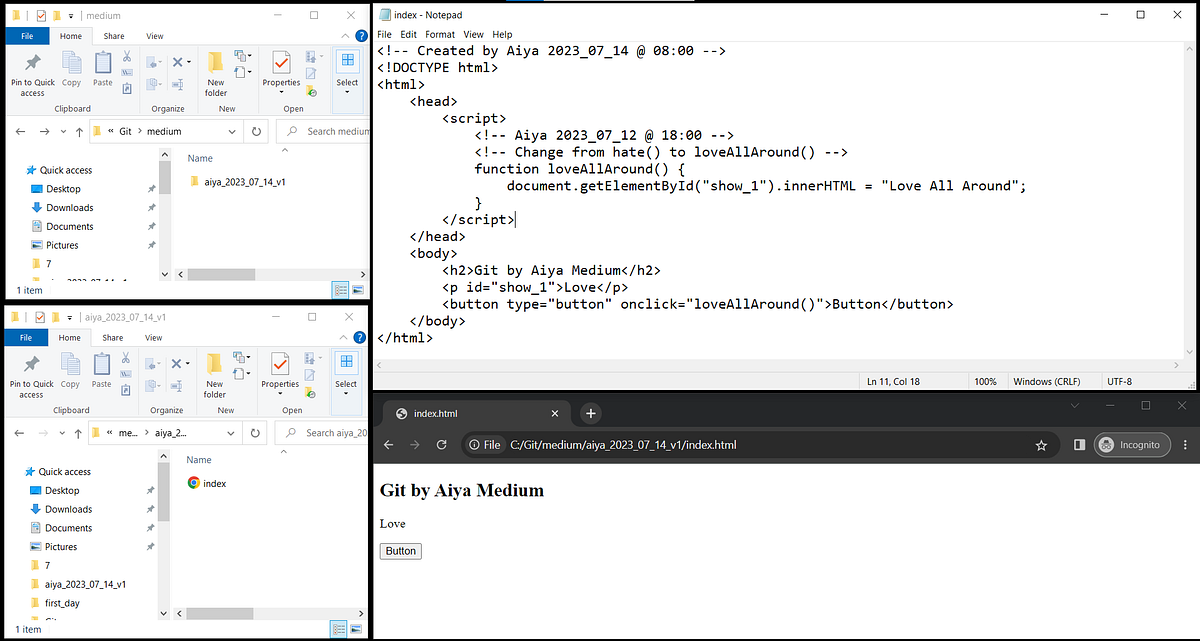The height and width of the screenshot is (641, 1200).
Task: Switch Explorer to details view in status bar
Action: 338,289
